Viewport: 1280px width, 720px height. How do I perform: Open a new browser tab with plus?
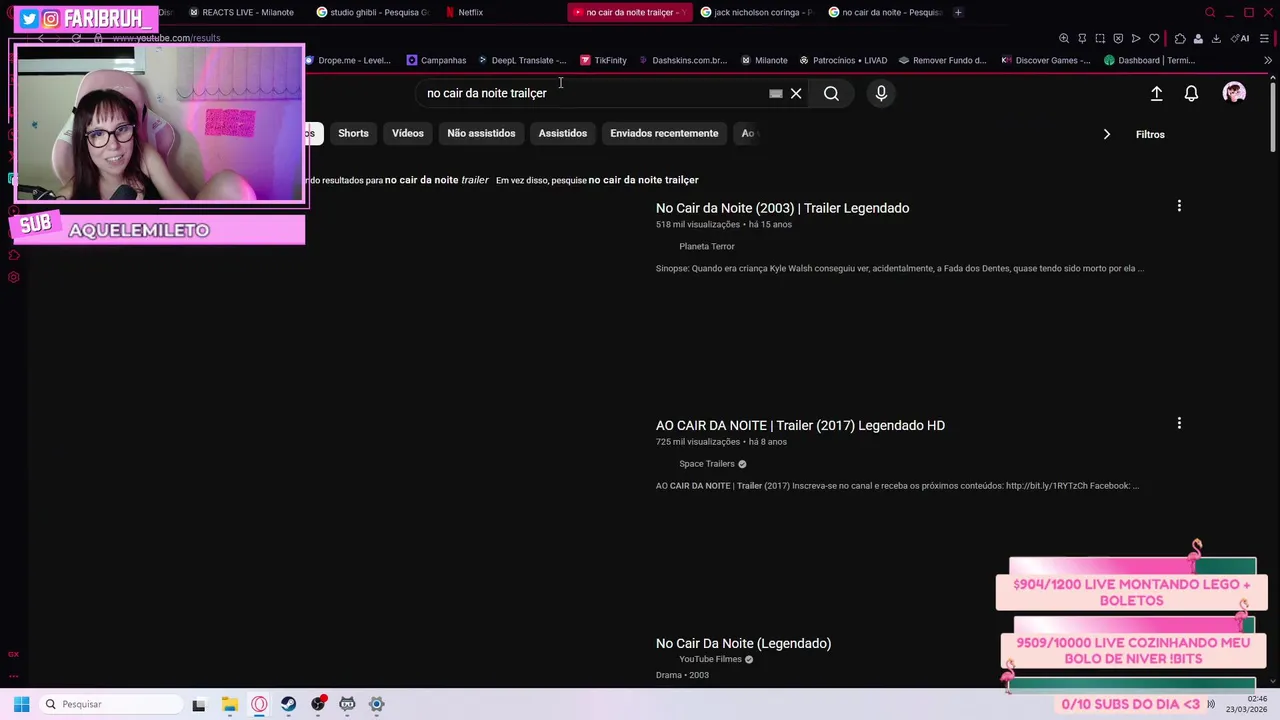point(958,12)
